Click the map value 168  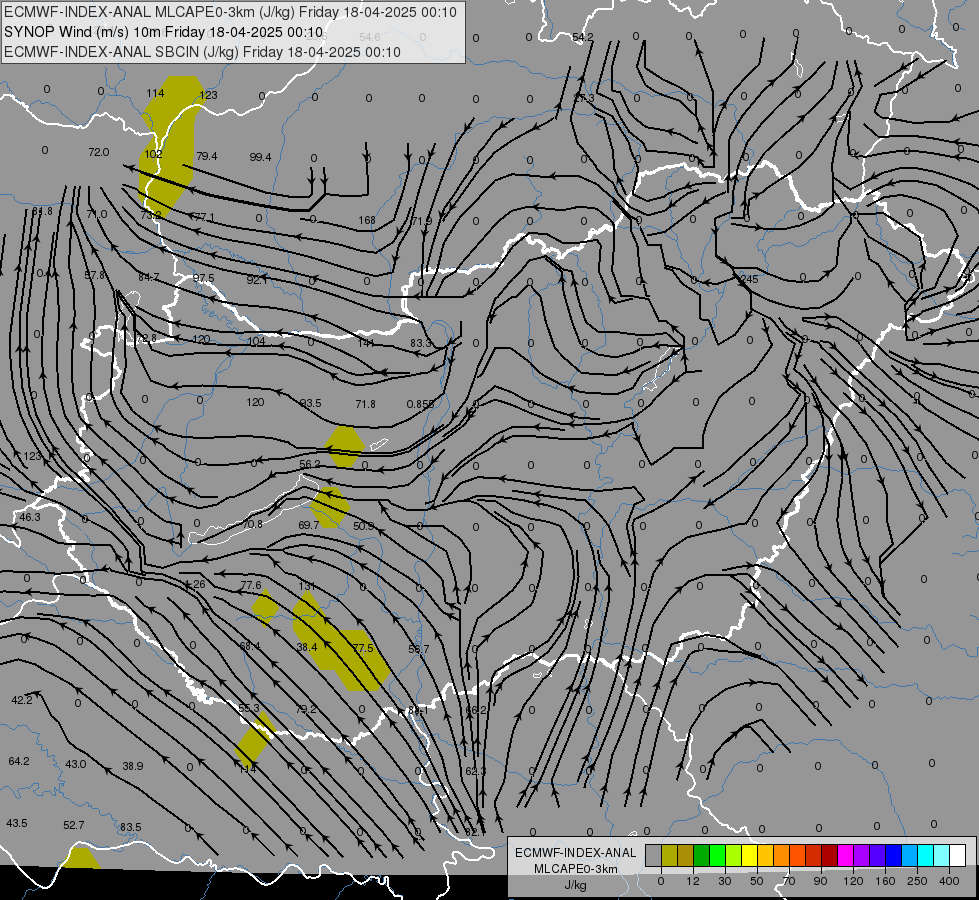tap(367, 220)
